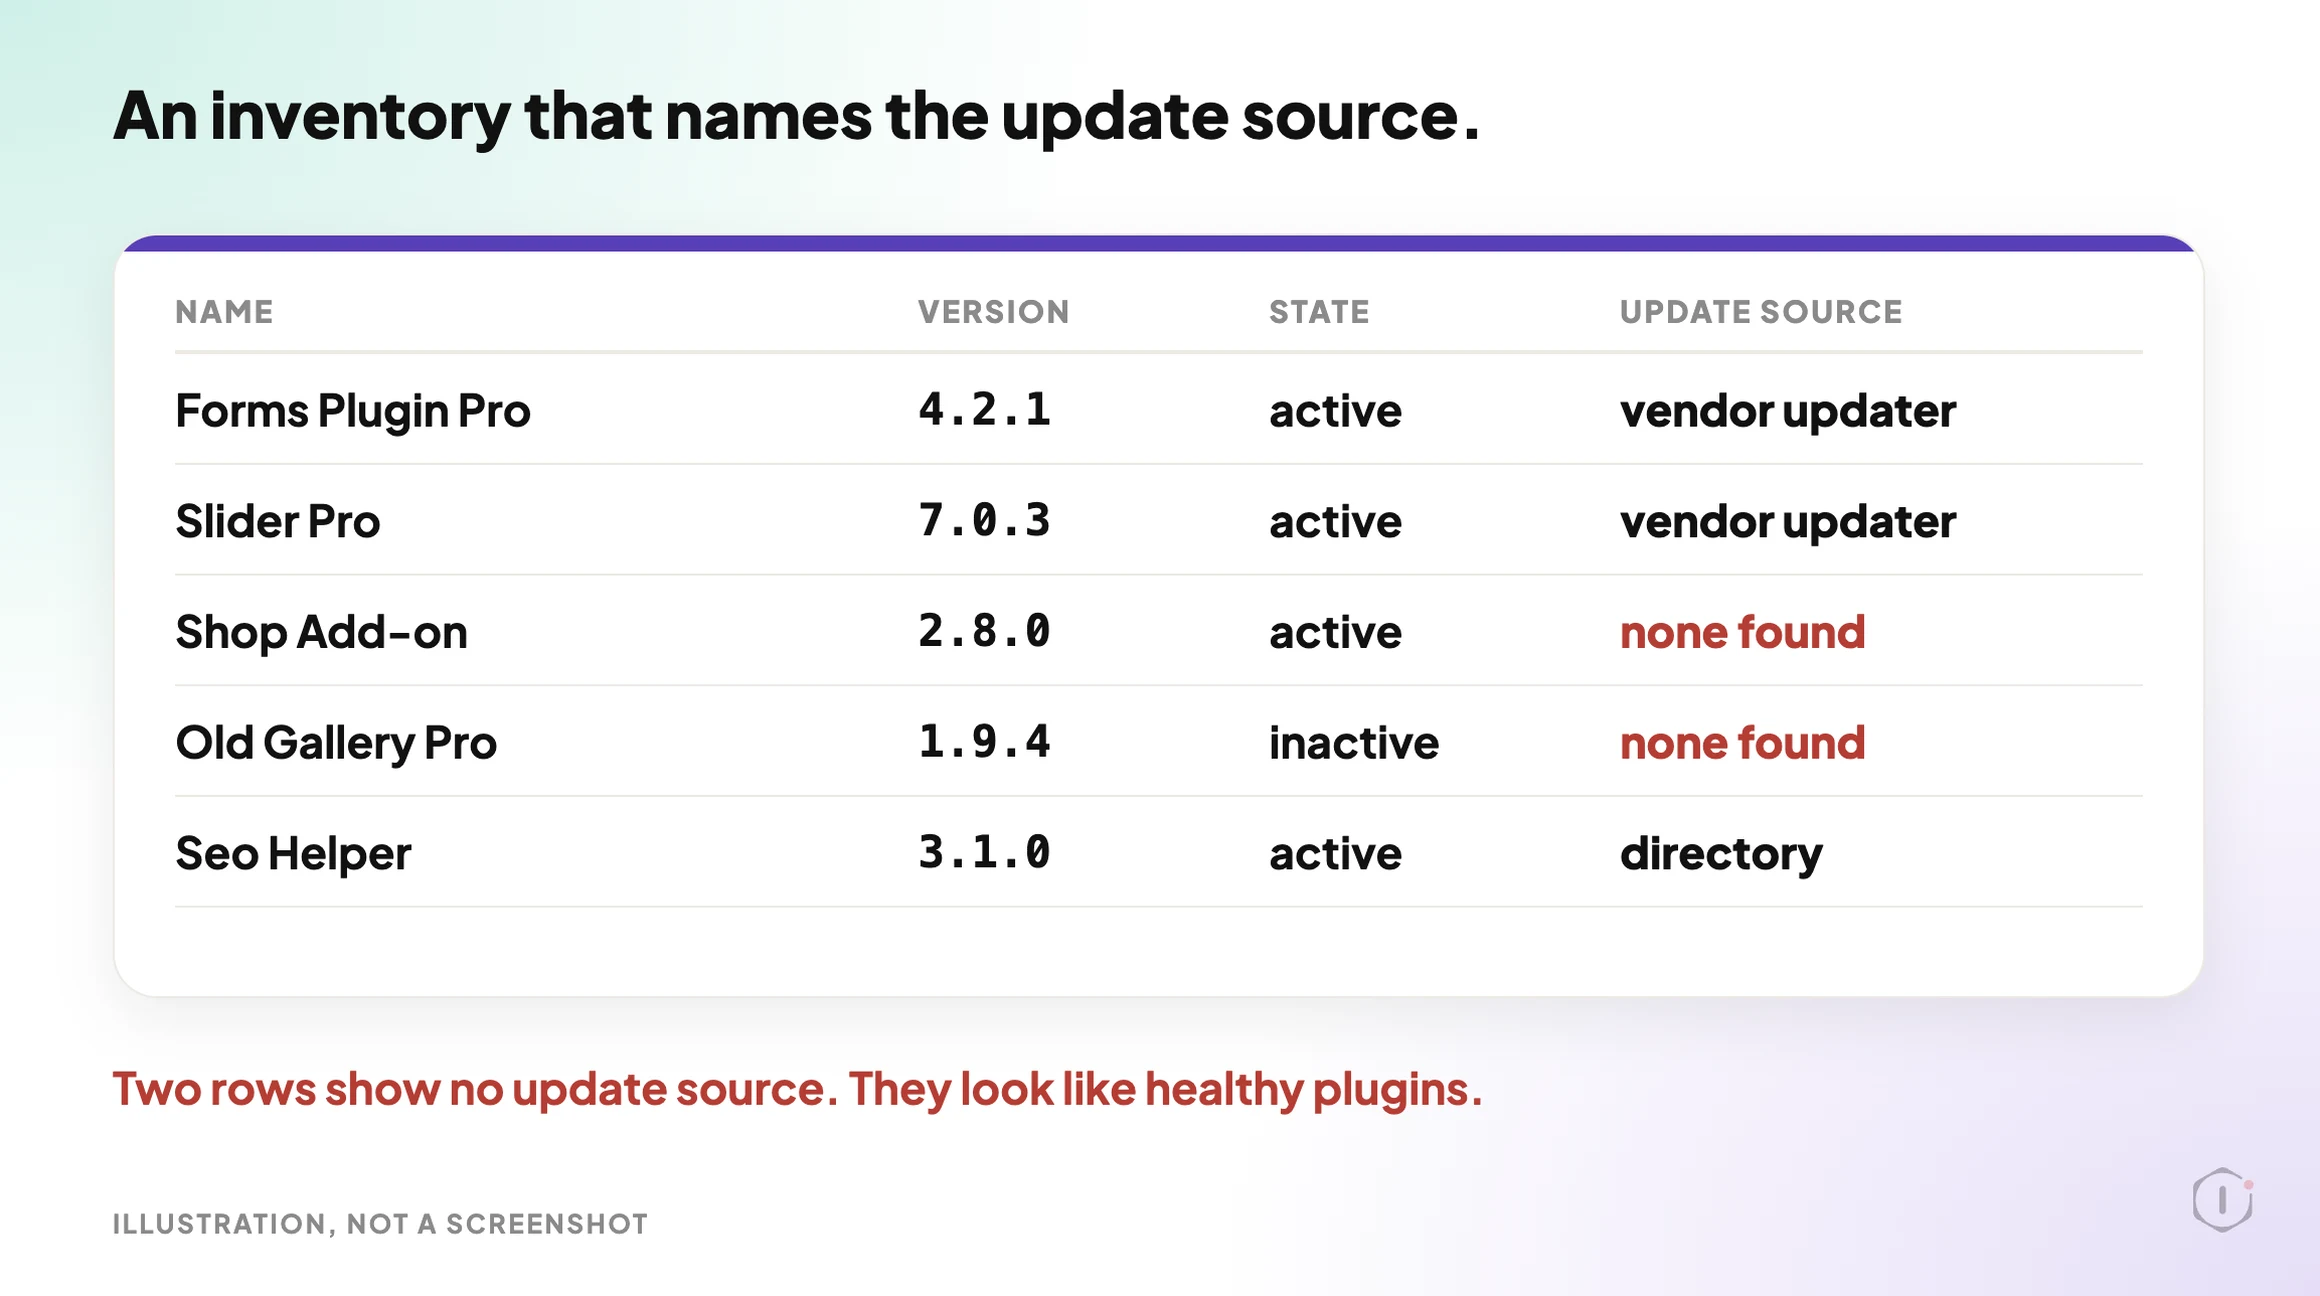Screen dimensions: 2320x1296
Task: Select the VERSION column header
Action: pos(994,312)
